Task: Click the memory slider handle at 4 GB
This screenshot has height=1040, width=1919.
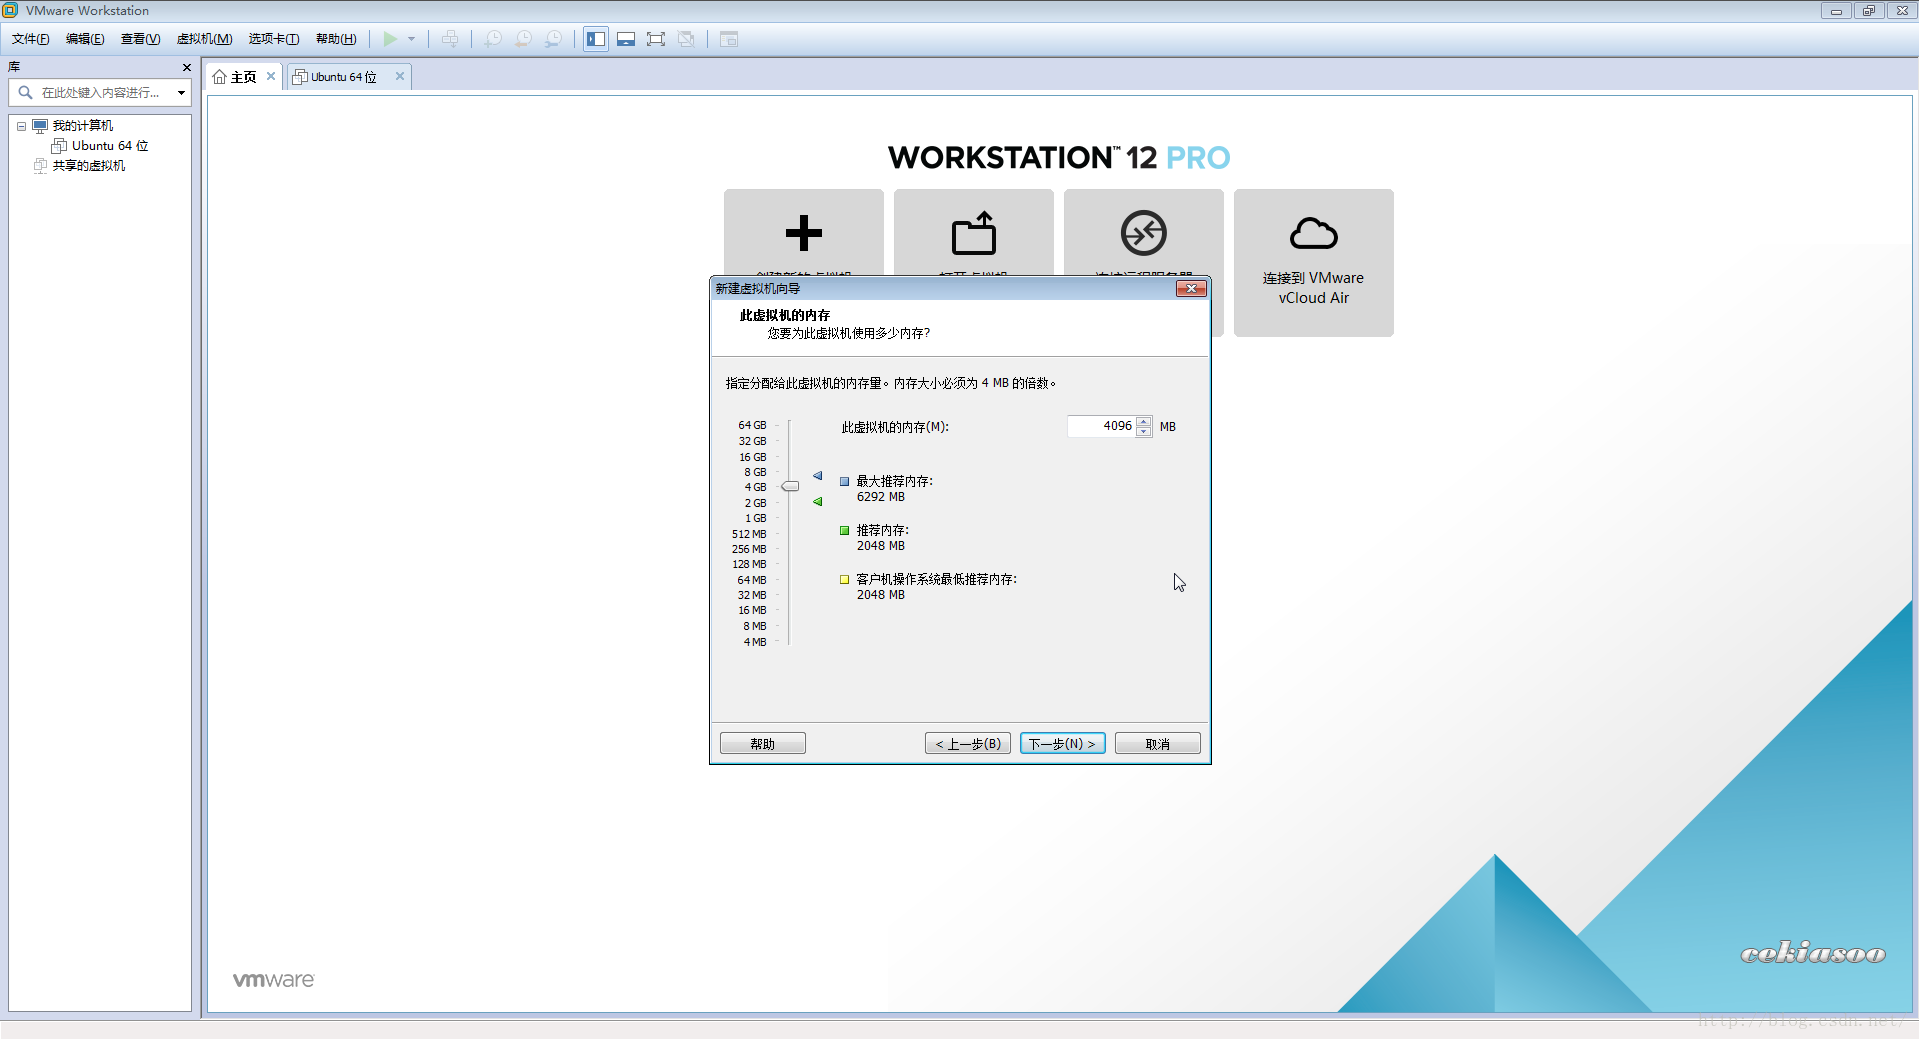Action: click(790, 487)
